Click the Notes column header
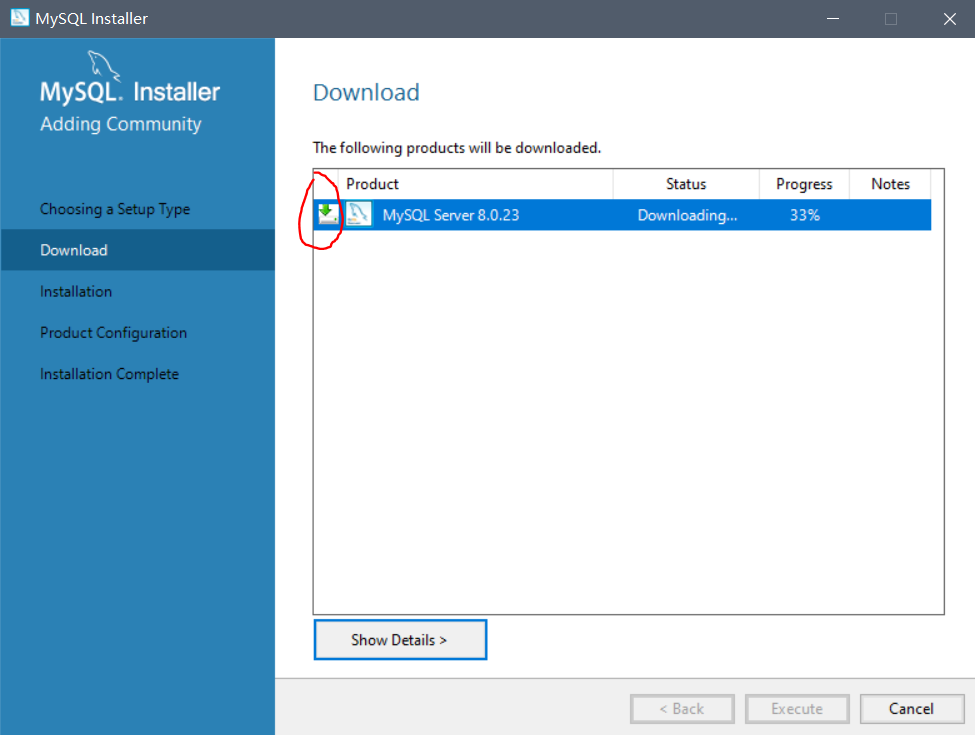975x735 pixels. point(890,184)
